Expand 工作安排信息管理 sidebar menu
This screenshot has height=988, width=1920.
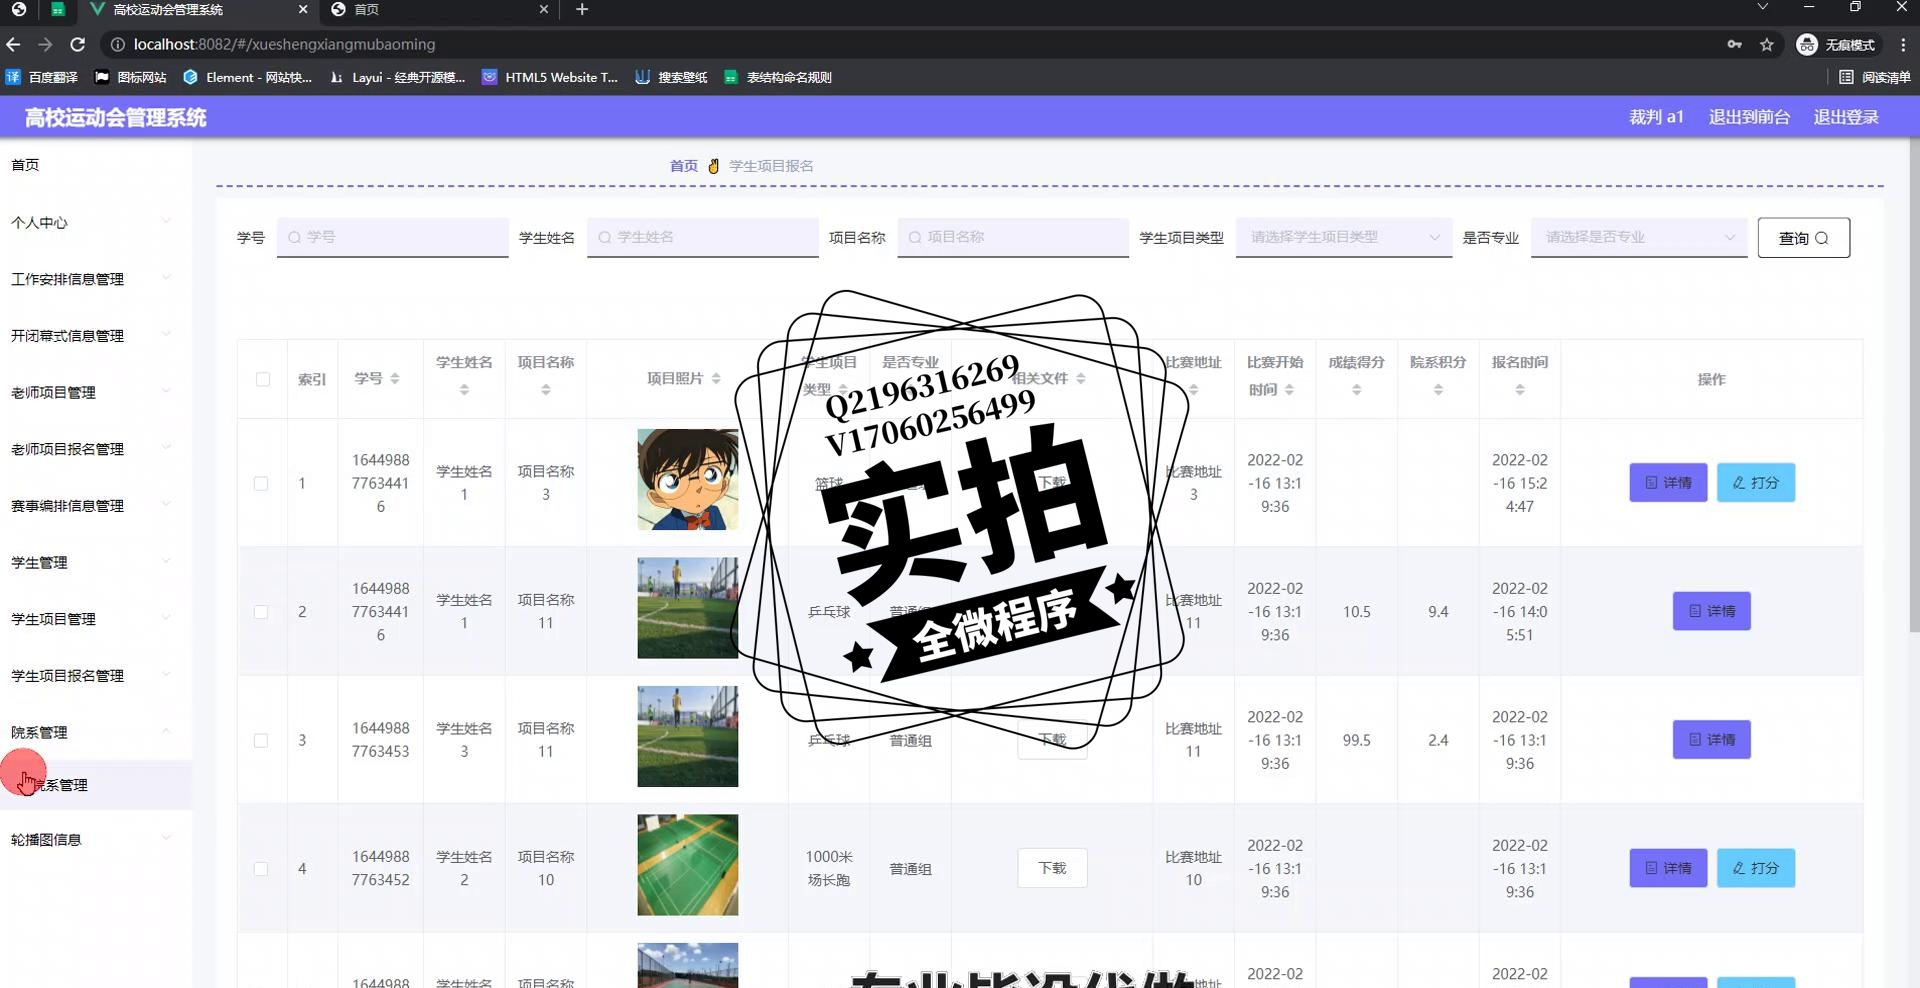[x=96, y=279]
